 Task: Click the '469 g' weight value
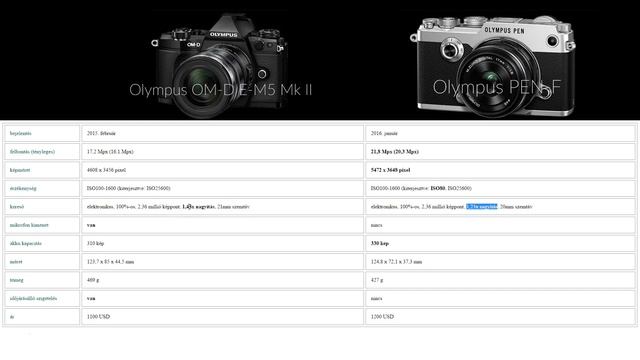coord(93,280)
